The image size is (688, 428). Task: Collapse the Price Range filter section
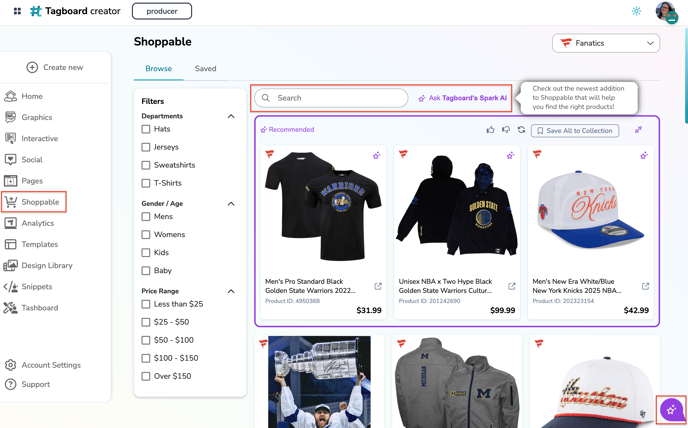(231, 291)
